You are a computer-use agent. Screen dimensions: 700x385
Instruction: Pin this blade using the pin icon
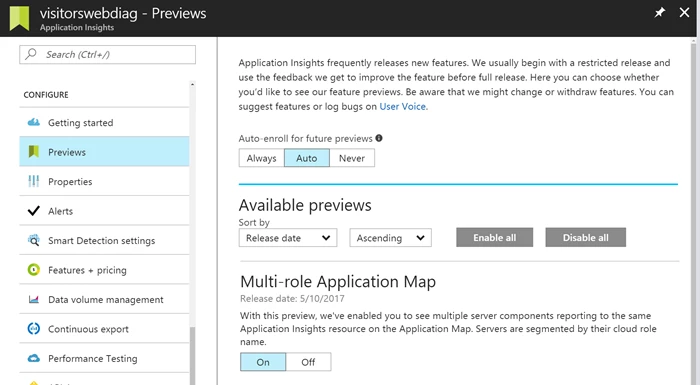[659, 13]
